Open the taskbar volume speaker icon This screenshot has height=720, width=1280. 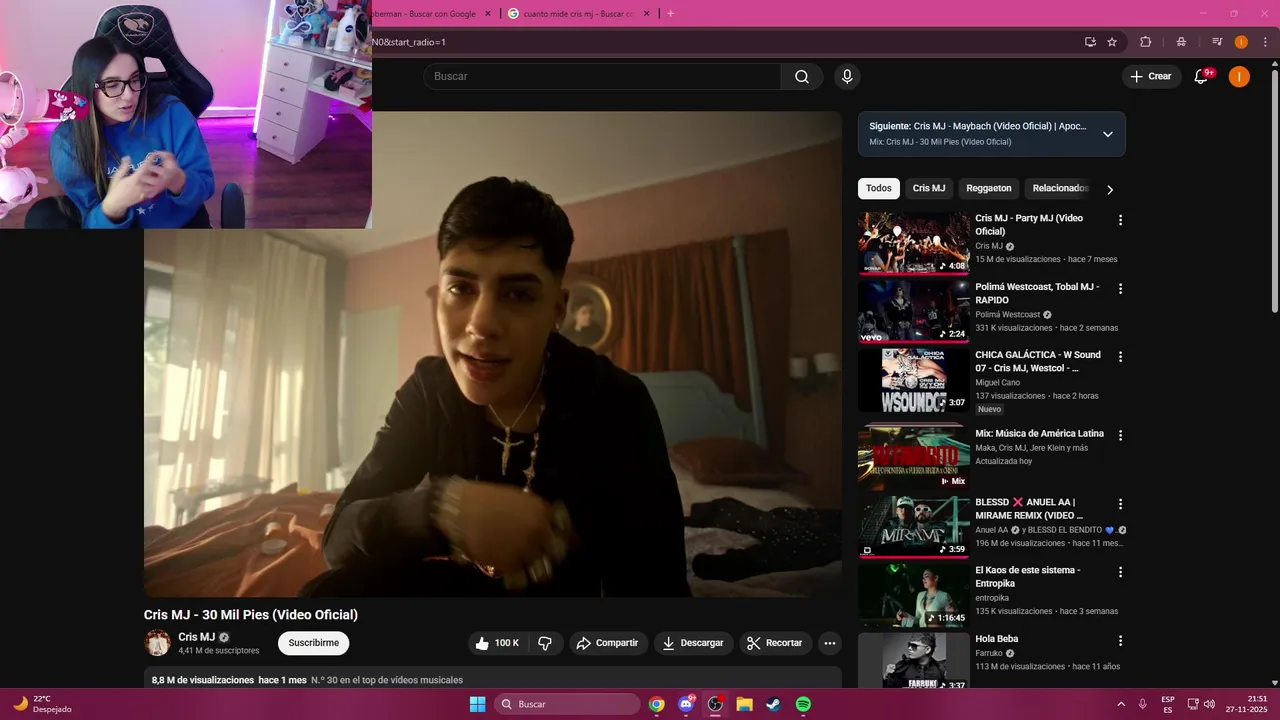pyautogui.click(x=1209, y=704)
